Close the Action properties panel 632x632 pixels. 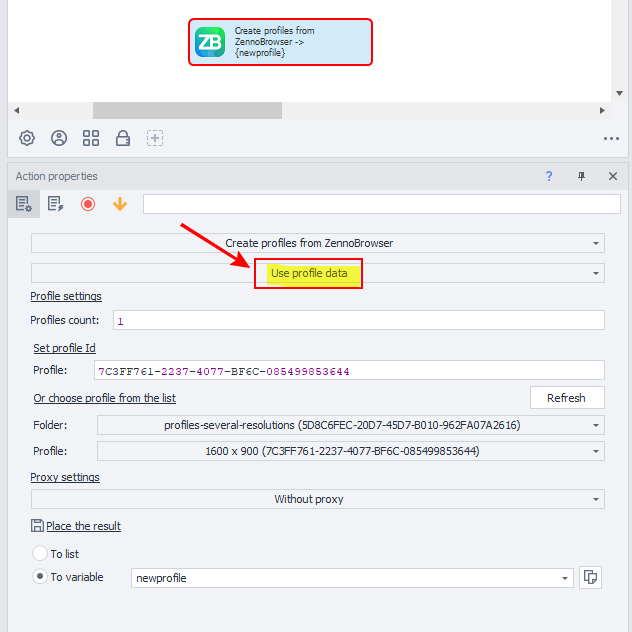click(613, 176)
